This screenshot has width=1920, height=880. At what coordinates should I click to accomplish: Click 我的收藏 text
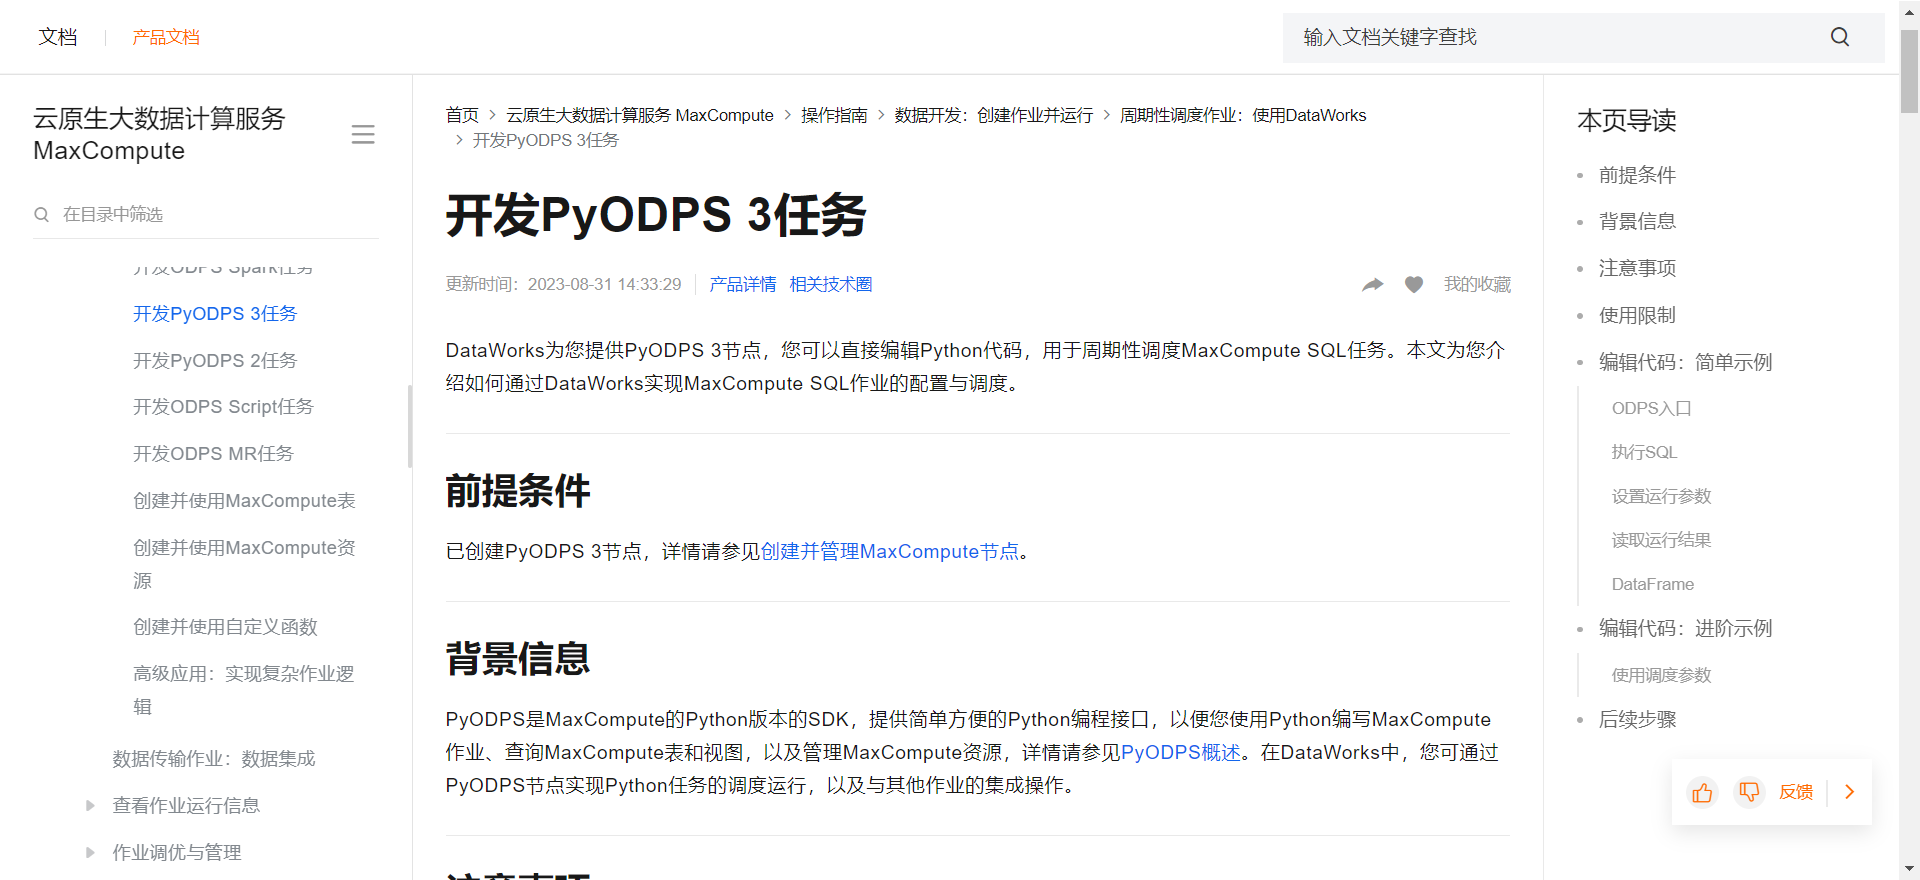1477,285
